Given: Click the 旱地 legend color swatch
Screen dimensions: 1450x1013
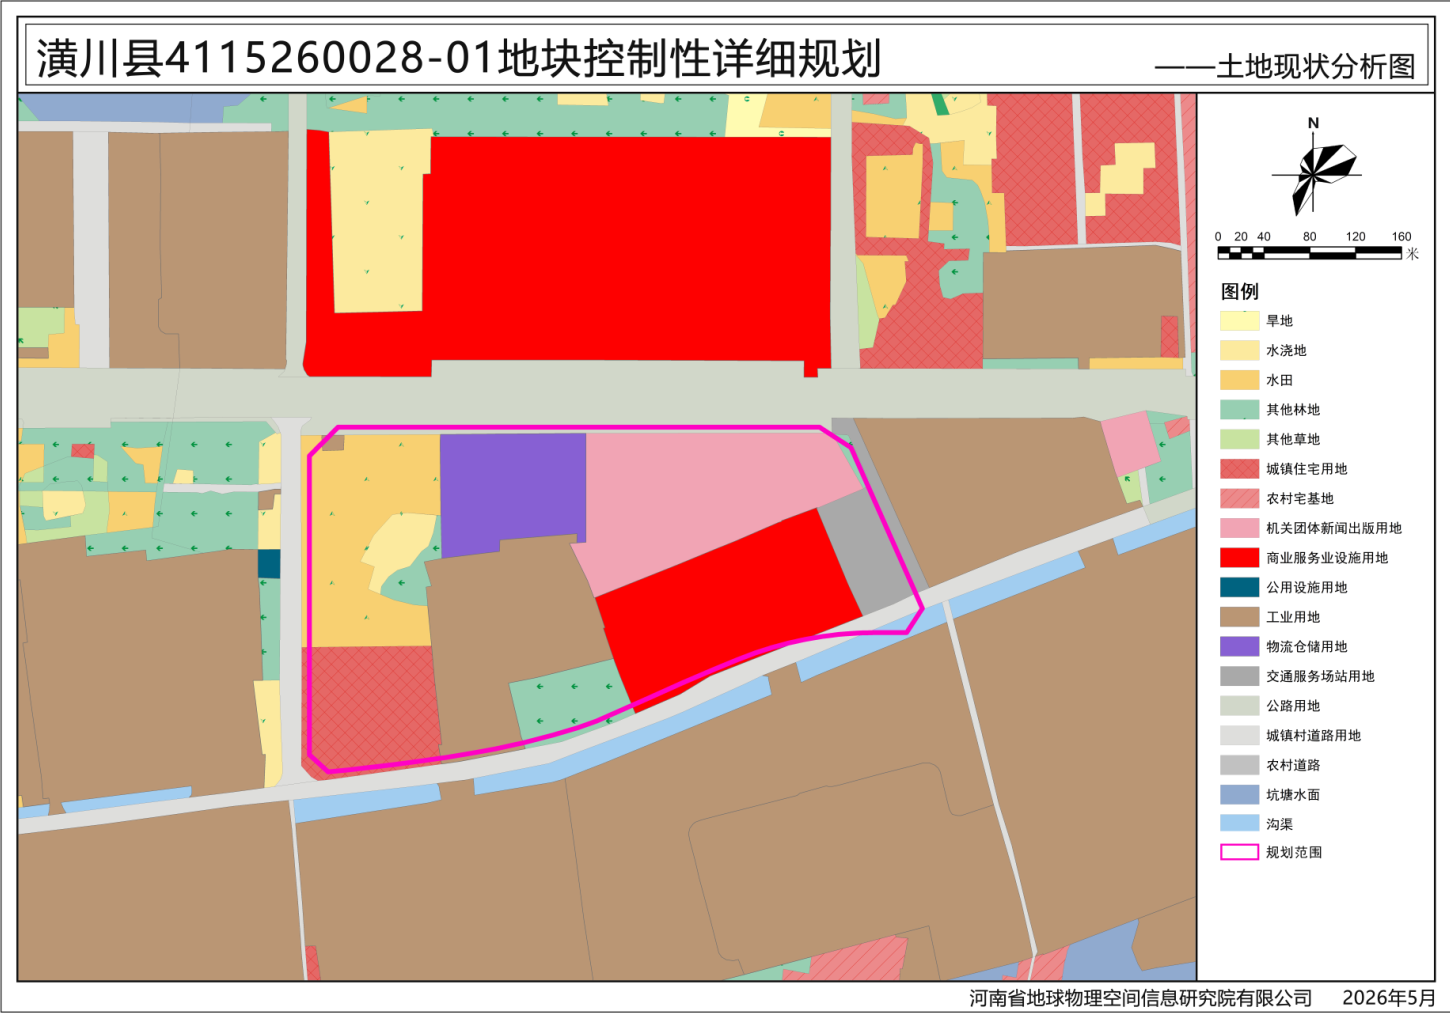Looking at the screenshot, I should click(1239, 321).
